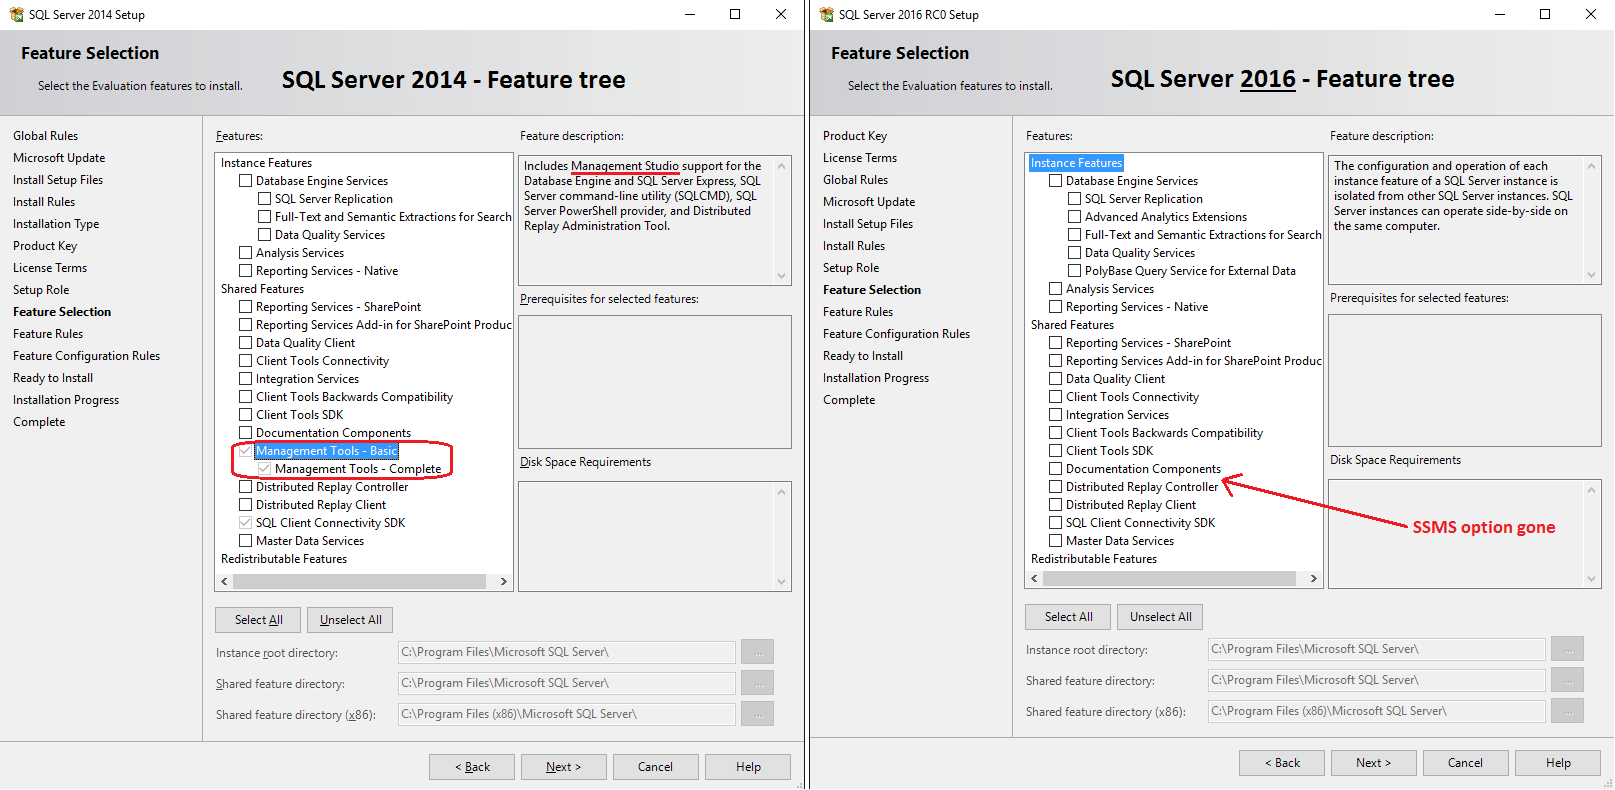Viewport: 1615px width, 790px height.
Task: Open License Terms step in 2016 Setup
Action: [860, 158]
